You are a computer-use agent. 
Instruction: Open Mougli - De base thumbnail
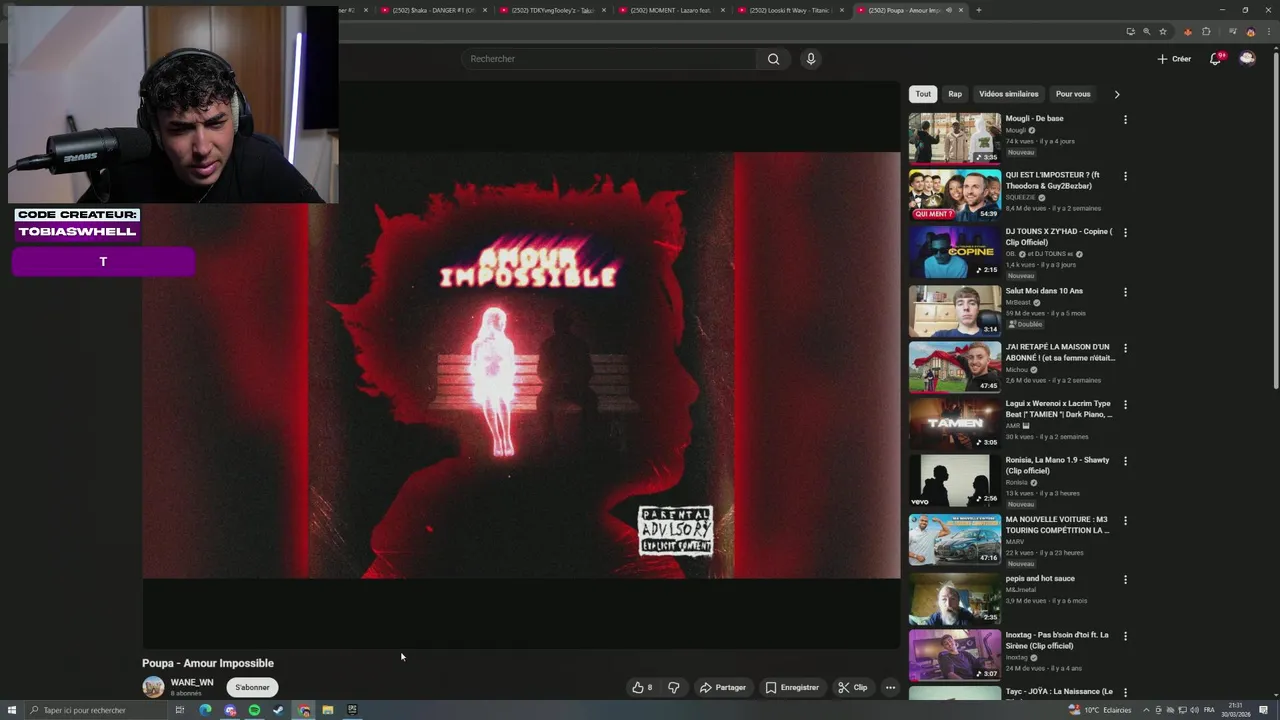tap(954, 137)
